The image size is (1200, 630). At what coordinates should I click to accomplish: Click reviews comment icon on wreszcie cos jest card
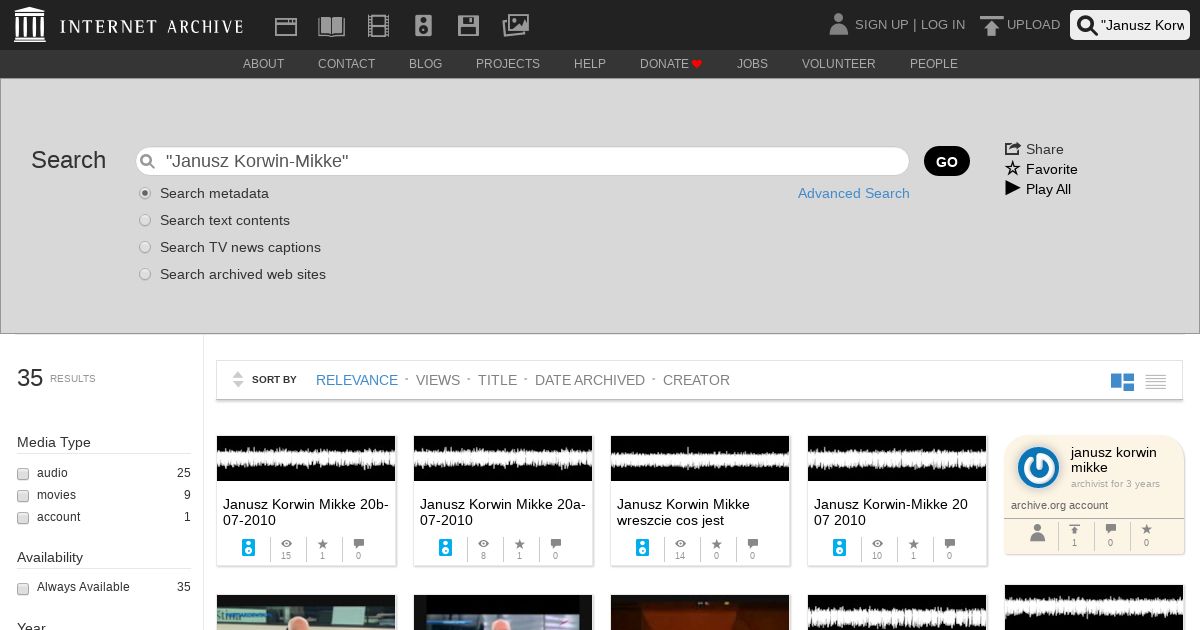752,544
